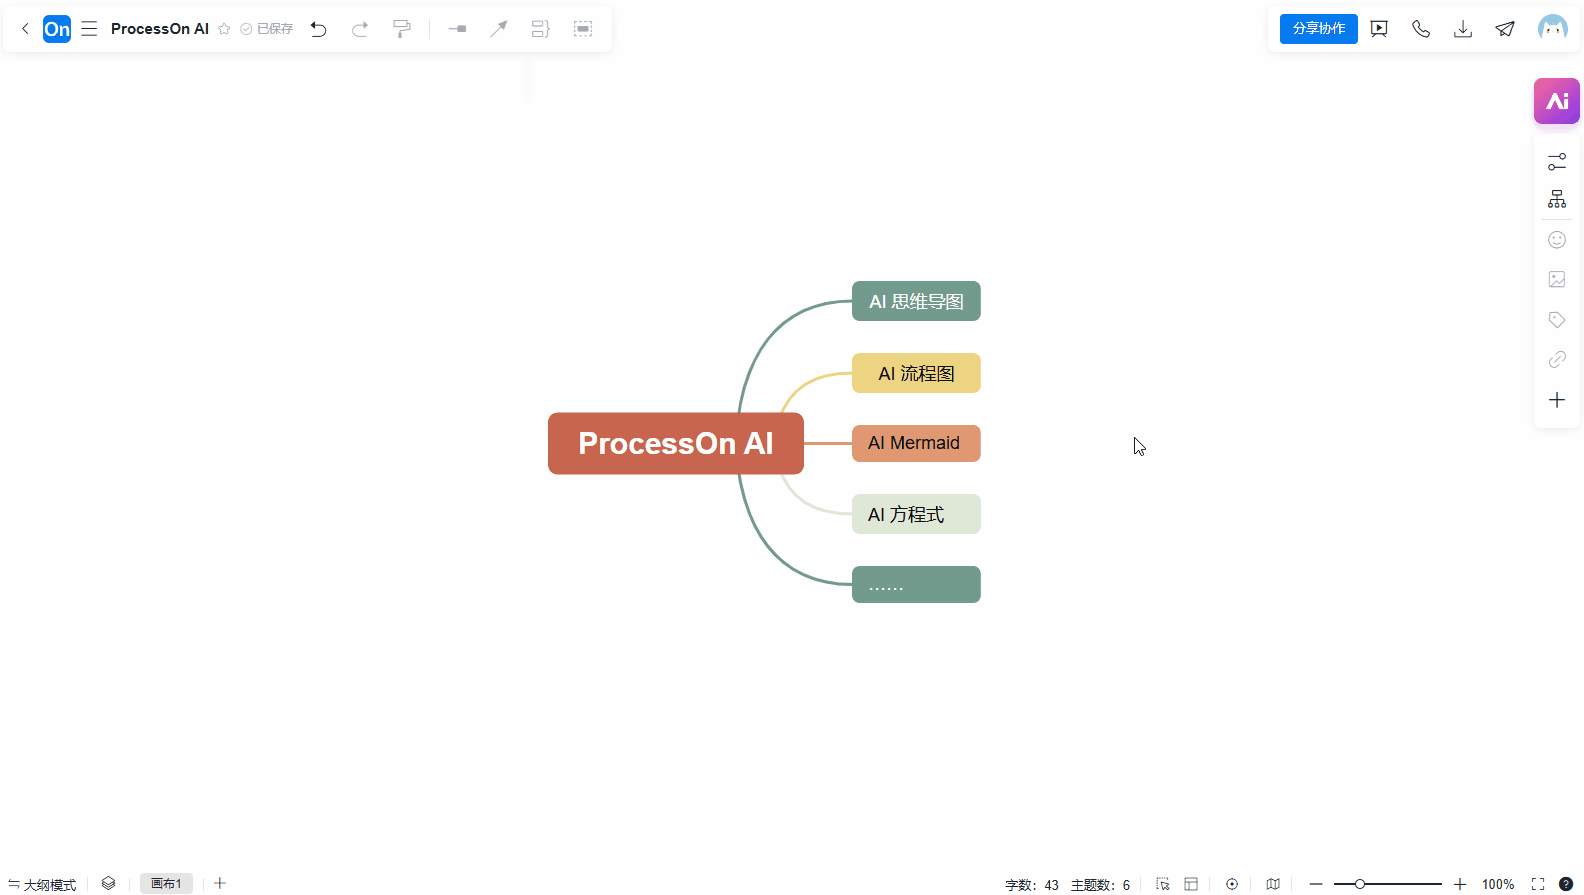1584x895 pixels.
Task: Click the zoom slider handle
Action: pyautogui.click(x=1360, y=884)
